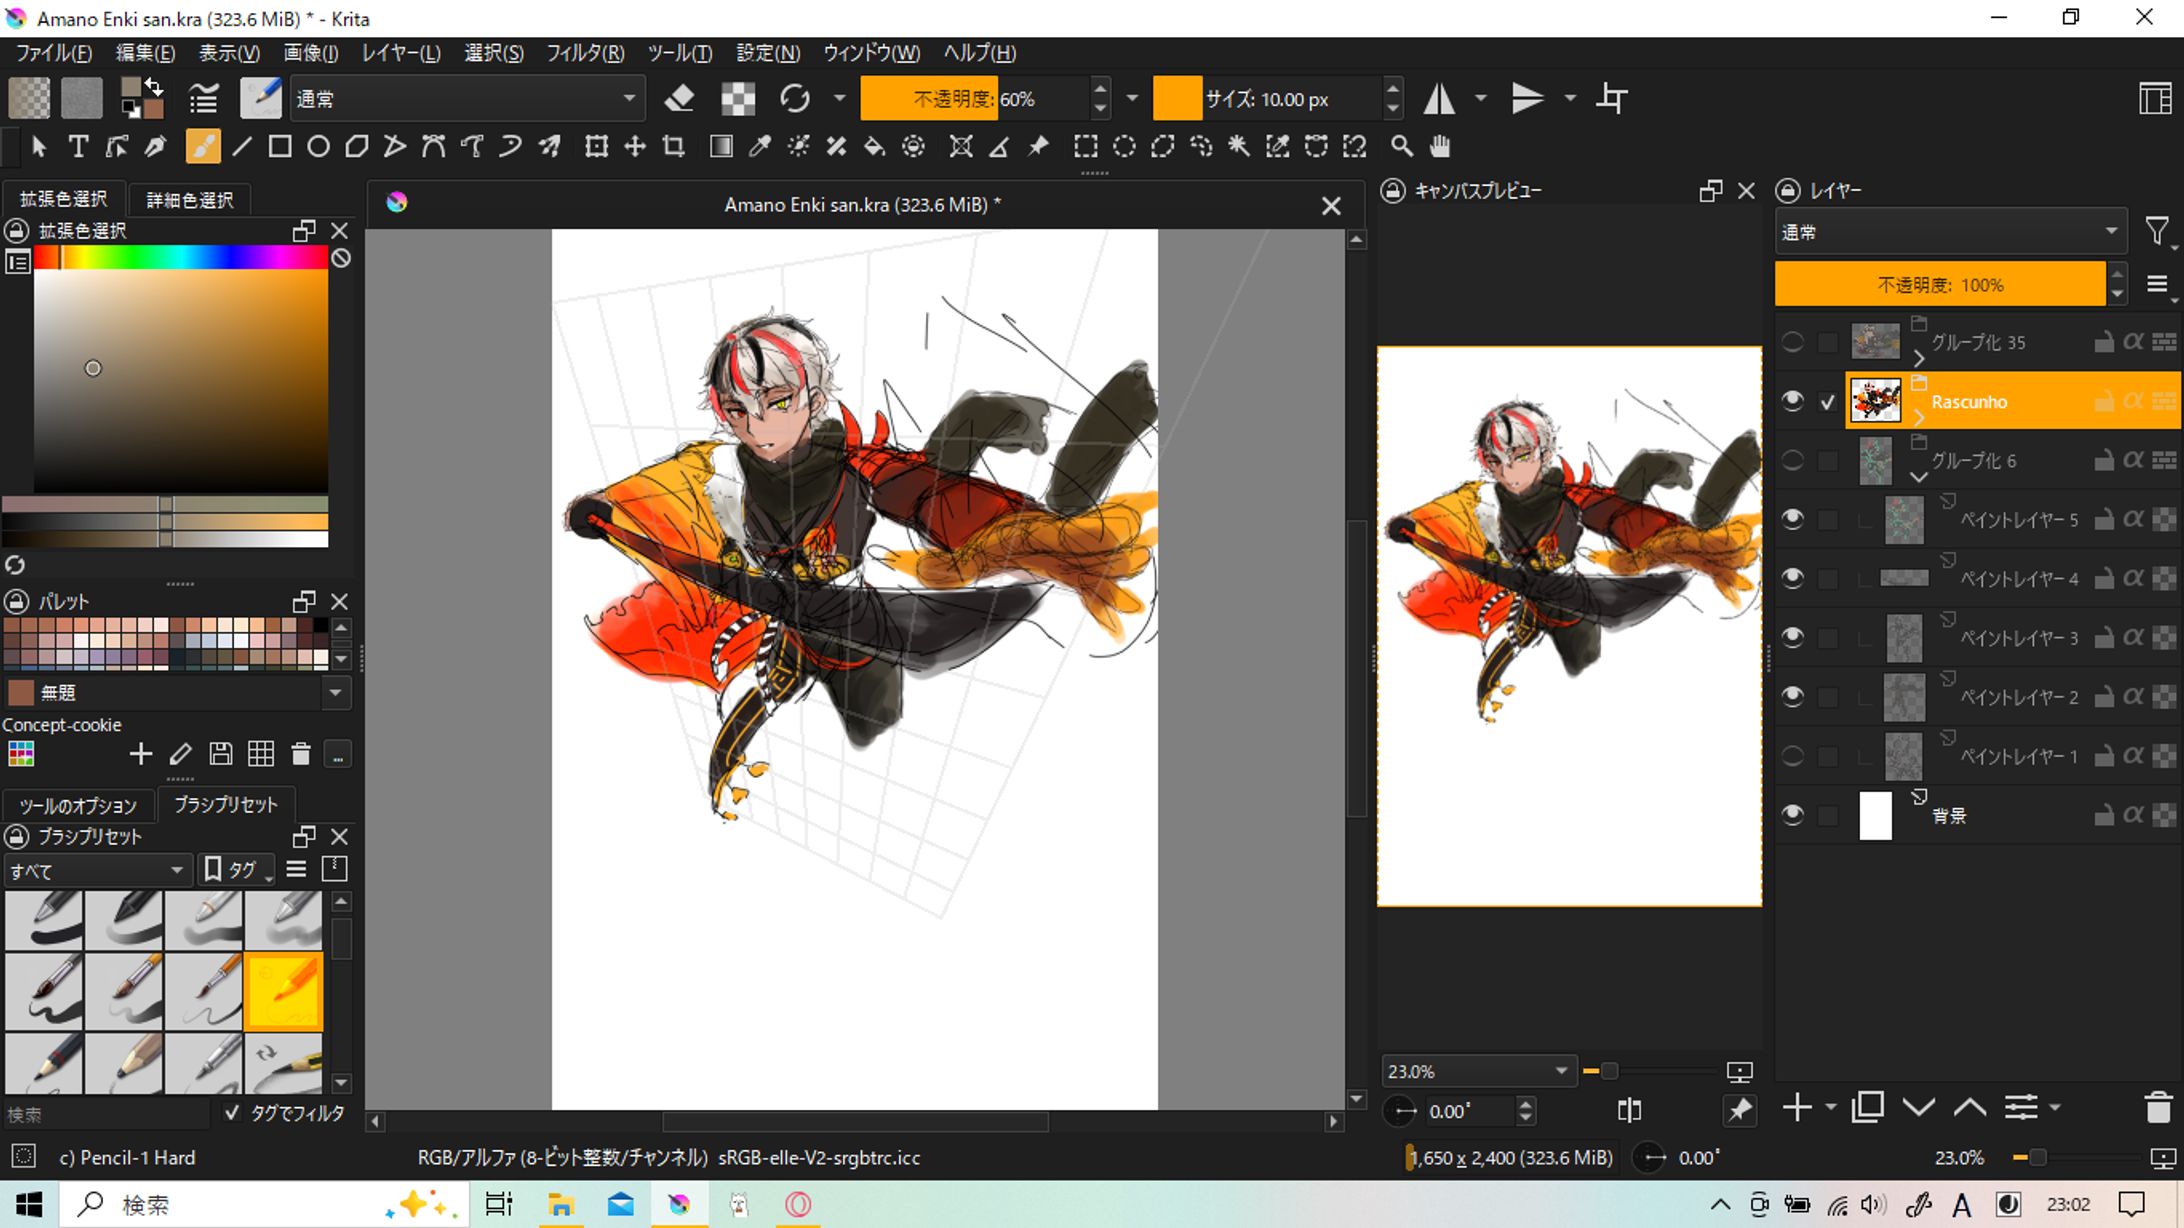This screenshot has height=1228, width=2184.
Task: Select the Fill bucket tool
Action: tap(874, 147)
